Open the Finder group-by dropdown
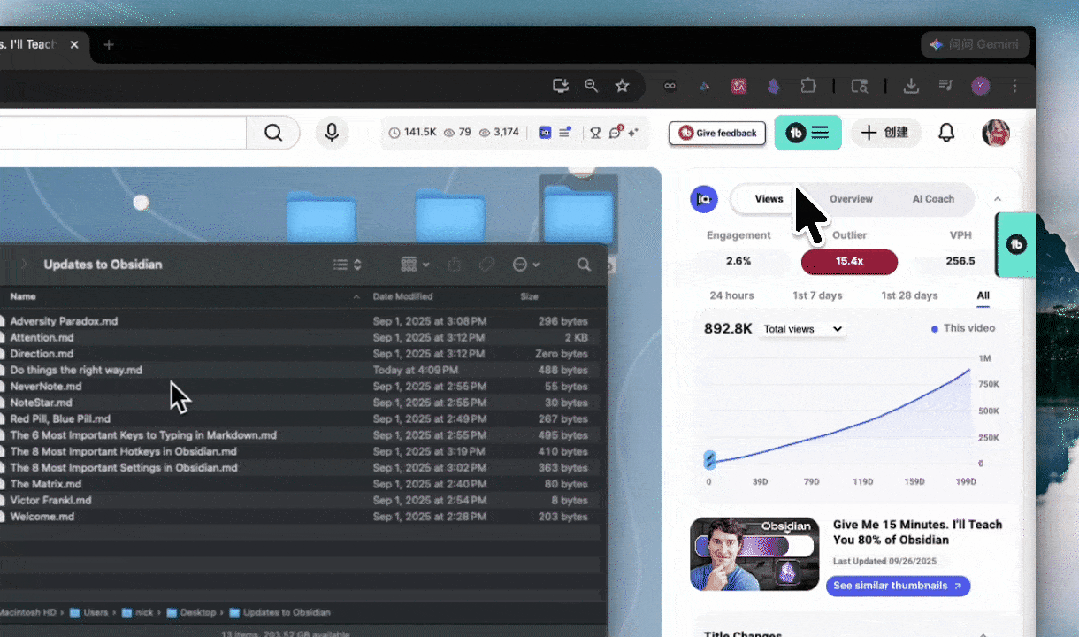 (415, 265)
